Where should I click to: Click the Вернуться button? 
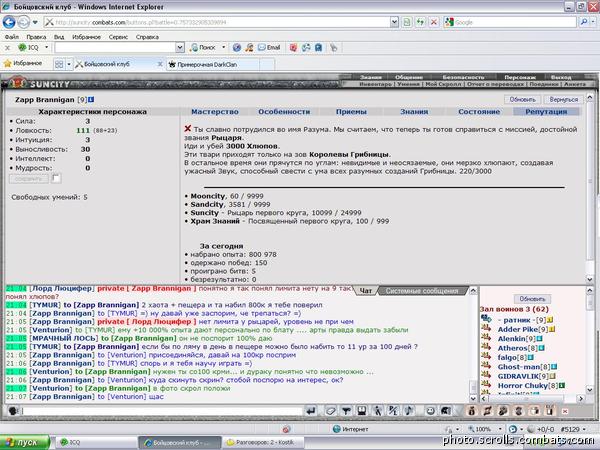coord(563,99)
